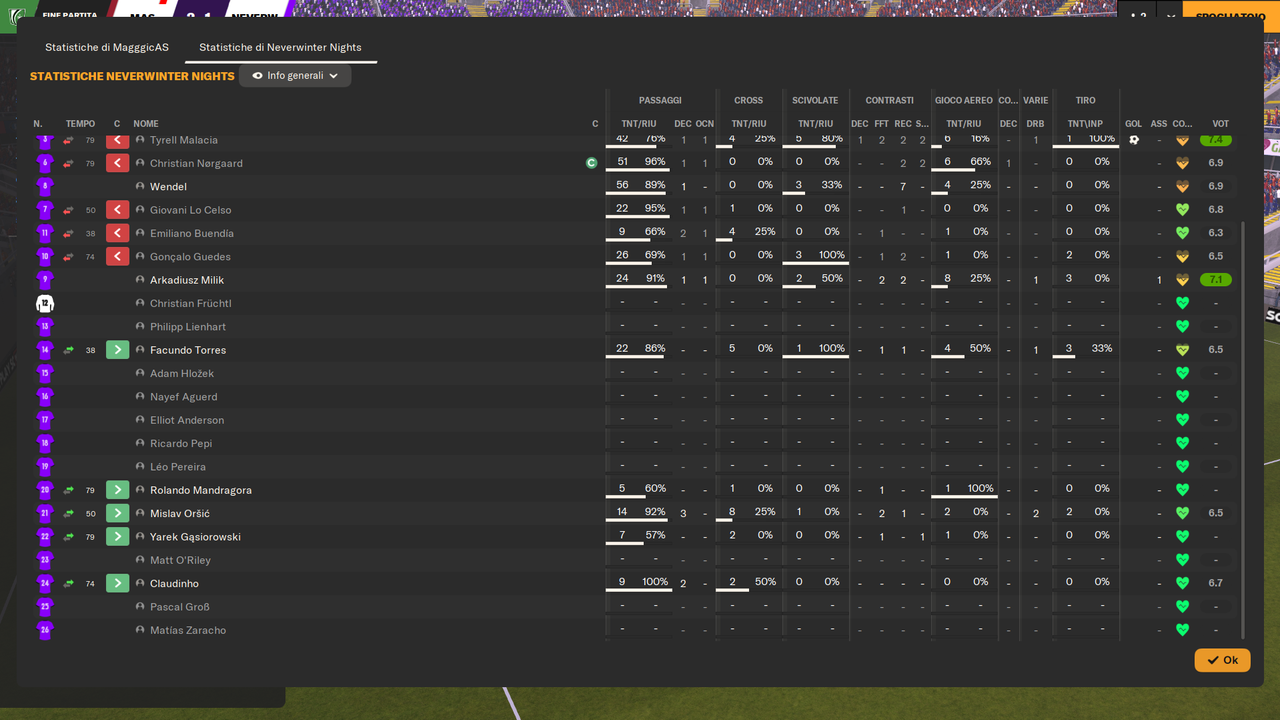The image size is (1280, 720).
Task: Confirm with the Ok button
Action: click(1222, 660)
